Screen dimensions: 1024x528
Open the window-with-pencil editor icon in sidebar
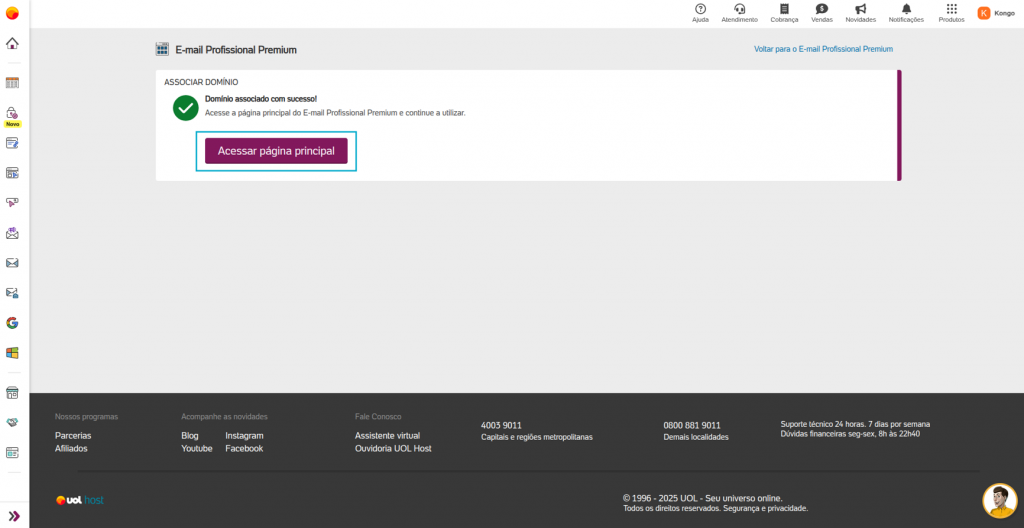(12, 142)
